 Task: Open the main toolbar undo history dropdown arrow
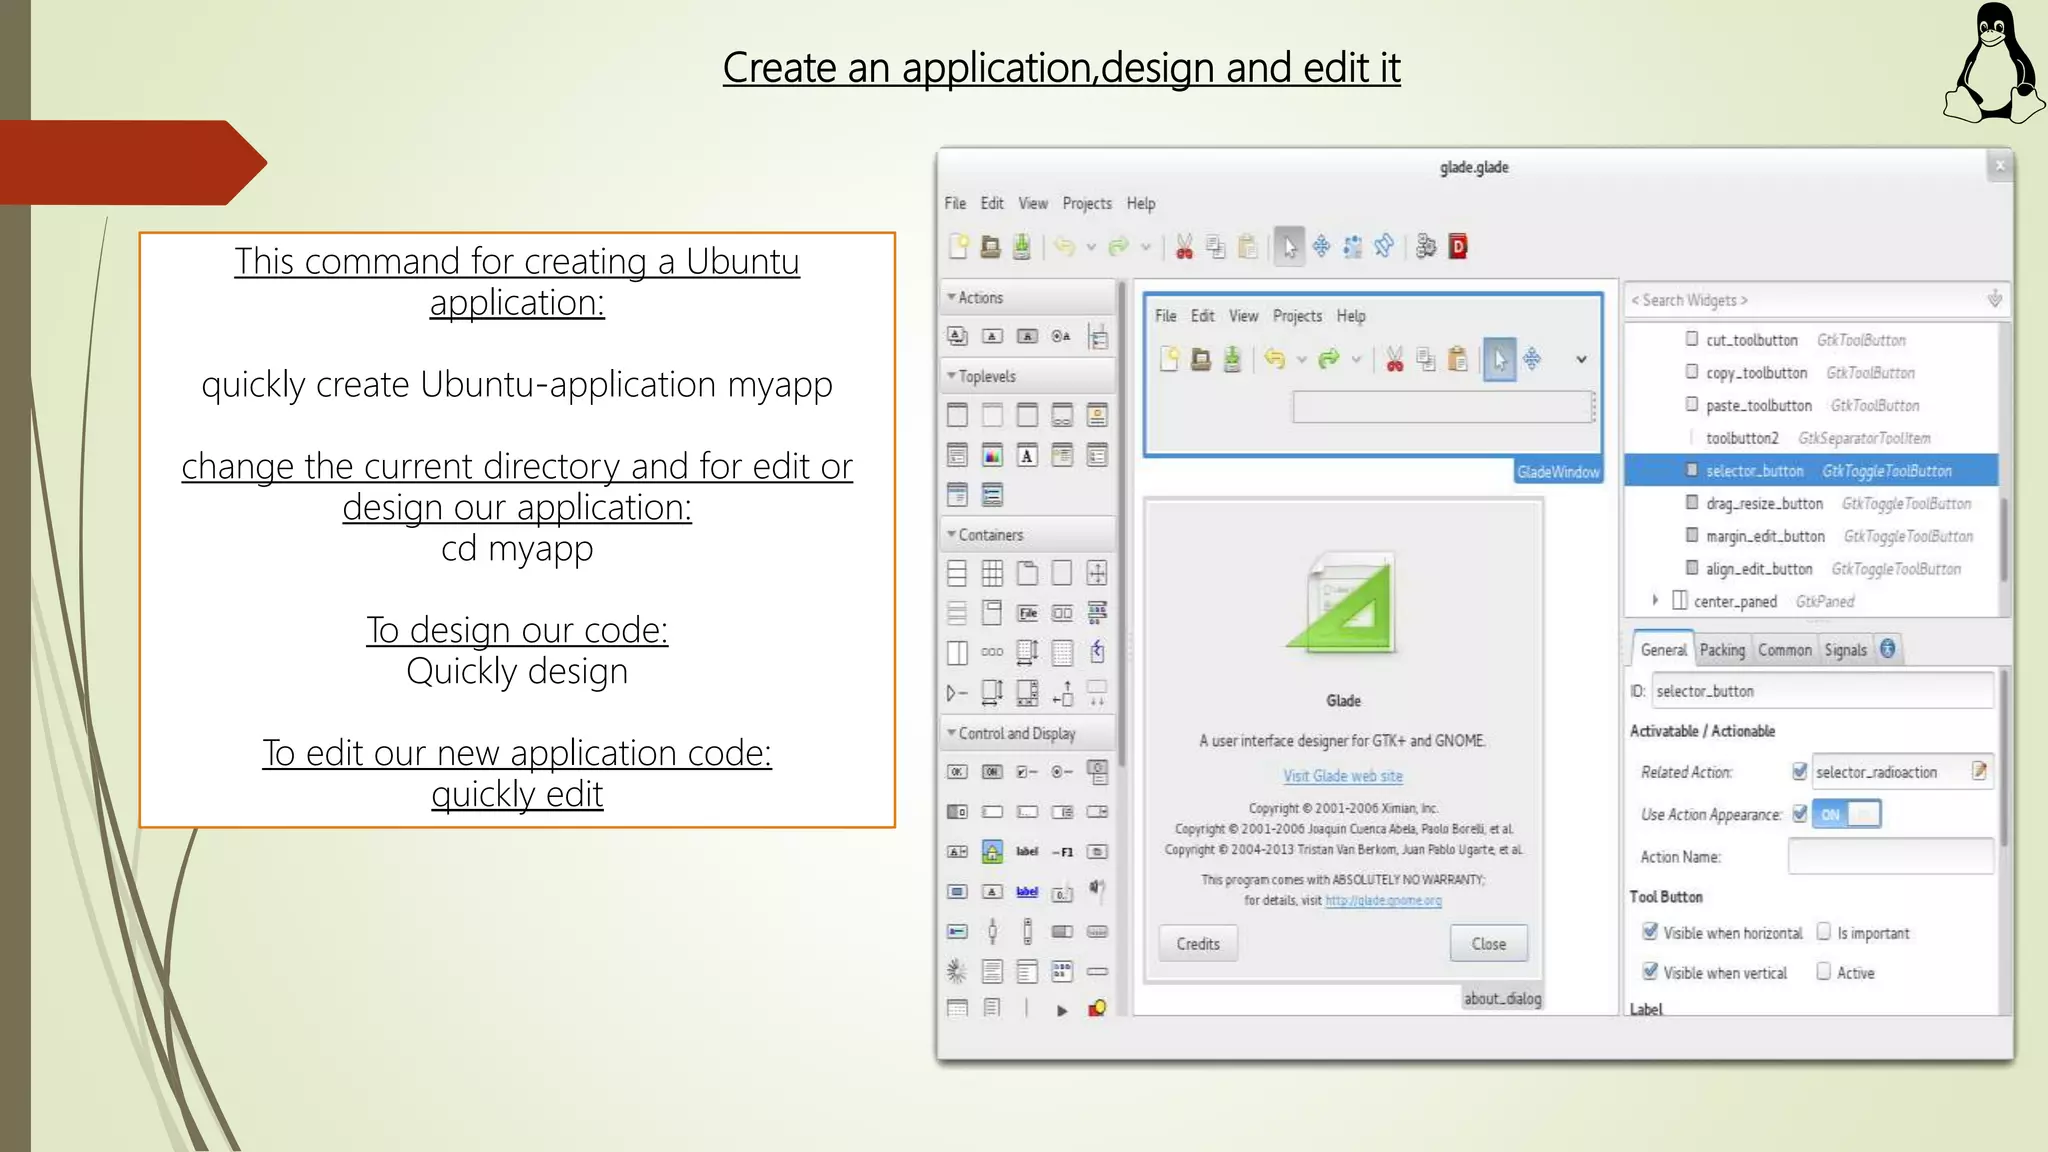click(x=1092, y=247)
